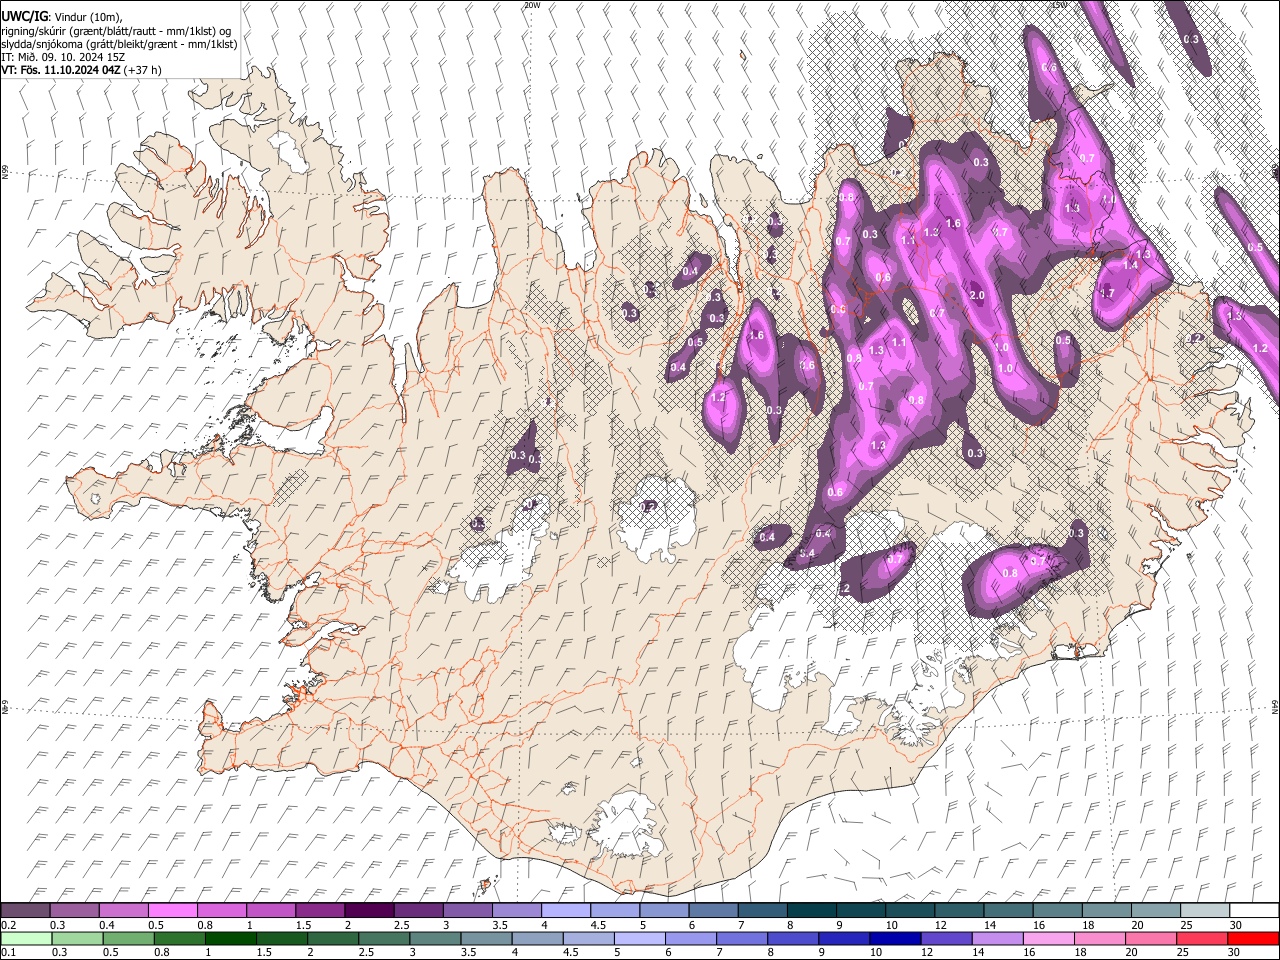The width and height of the screenshot is (1280, 960).
Task: Choose the medium green 0.5 swatch in green row
Action: [129, 938]
